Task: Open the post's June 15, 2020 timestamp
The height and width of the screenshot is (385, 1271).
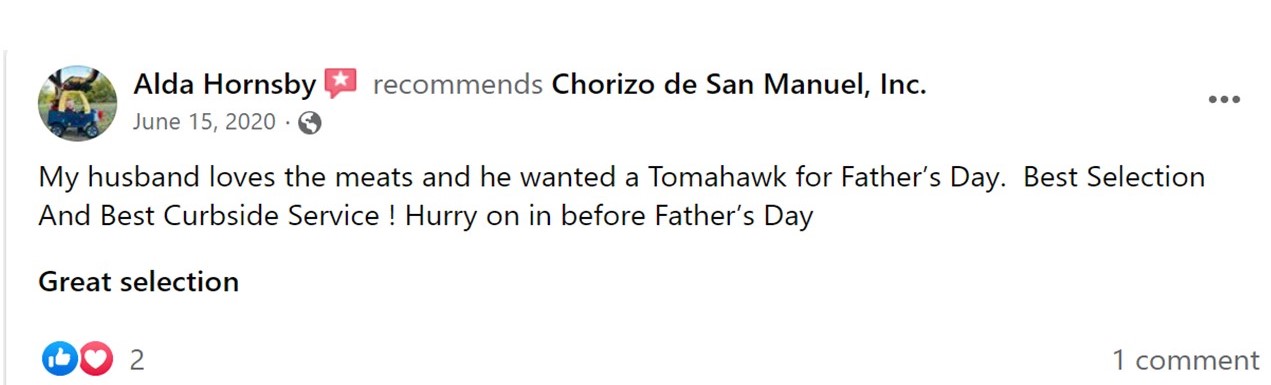Action: coord(204,122)
